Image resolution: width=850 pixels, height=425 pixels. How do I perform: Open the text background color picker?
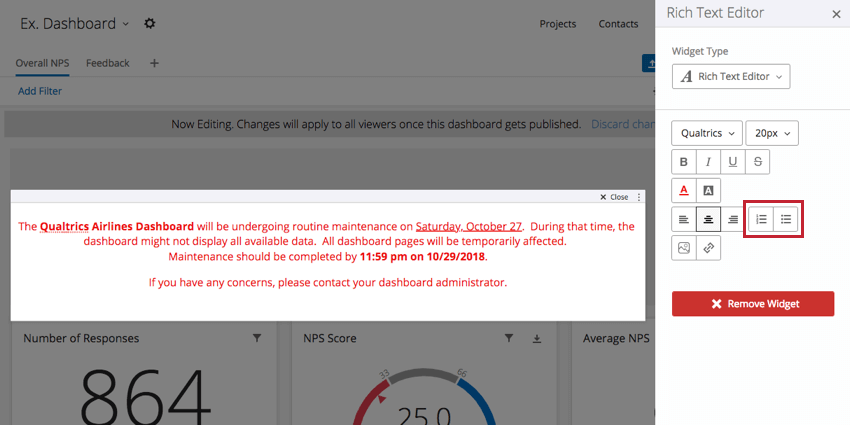[708, 190]
